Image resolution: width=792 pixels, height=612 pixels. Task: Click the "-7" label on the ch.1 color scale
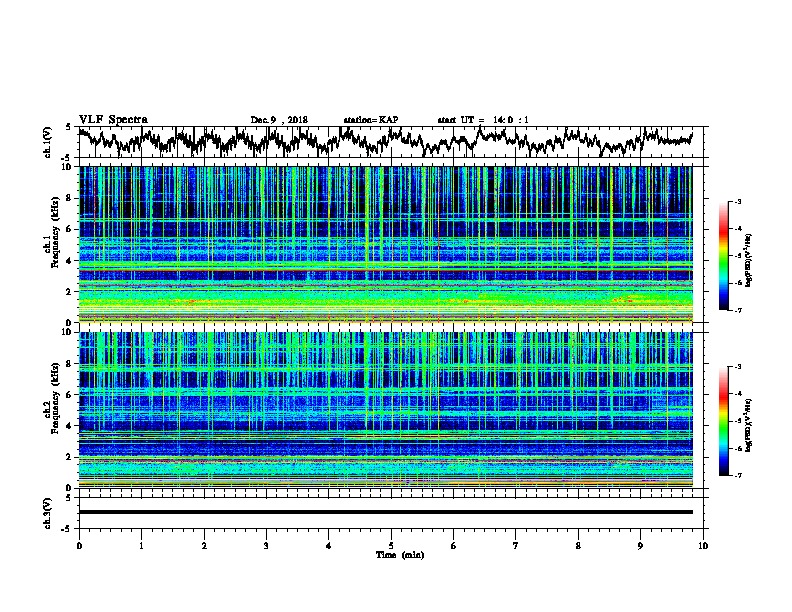[x=738, y=310]
